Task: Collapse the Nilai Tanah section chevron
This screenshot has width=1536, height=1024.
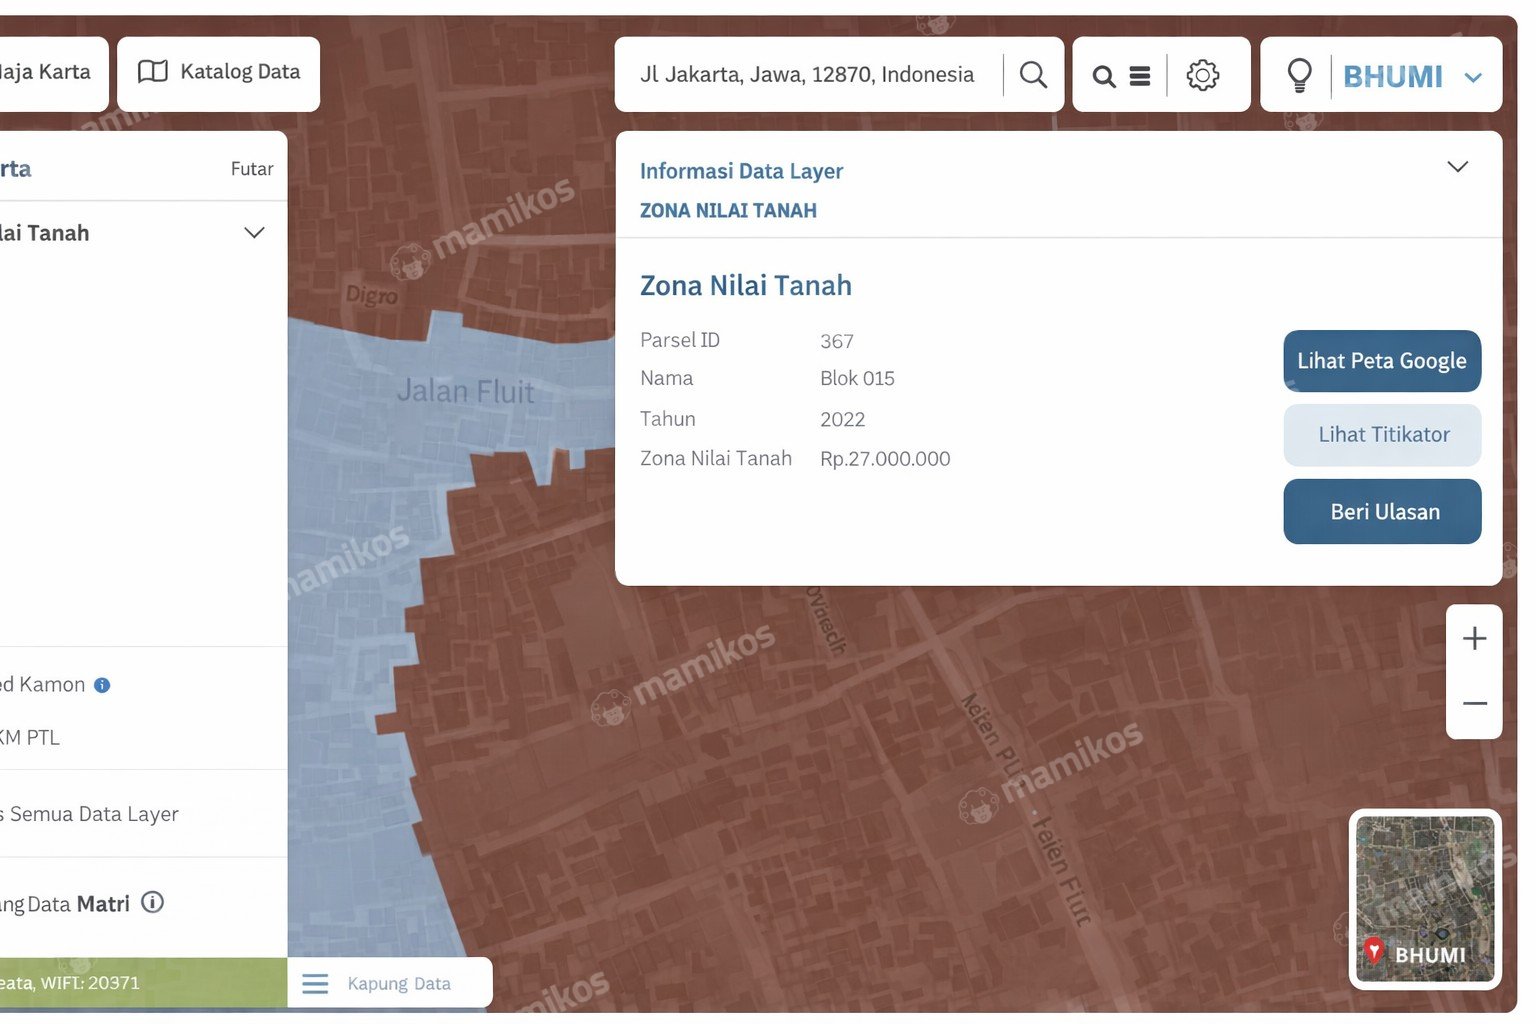Action: coord(254,233)
